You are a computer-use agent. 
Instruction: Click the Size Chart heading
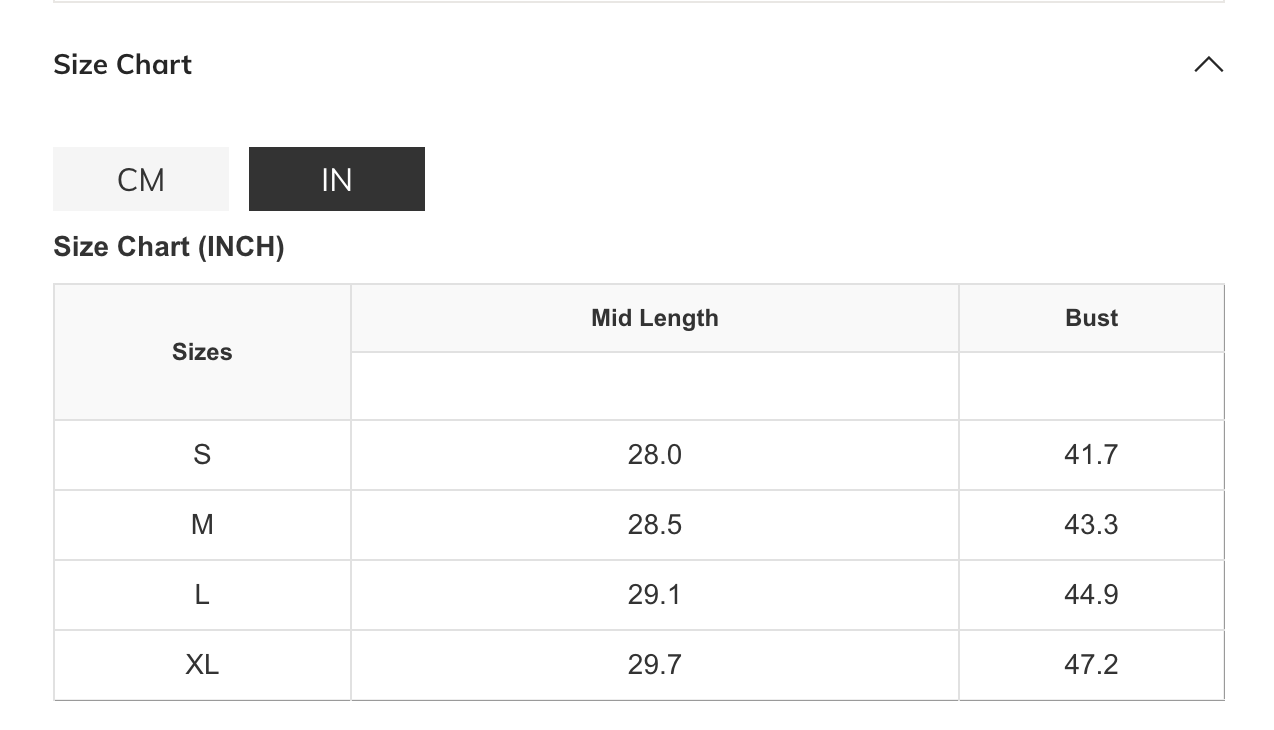coord(123,65)
